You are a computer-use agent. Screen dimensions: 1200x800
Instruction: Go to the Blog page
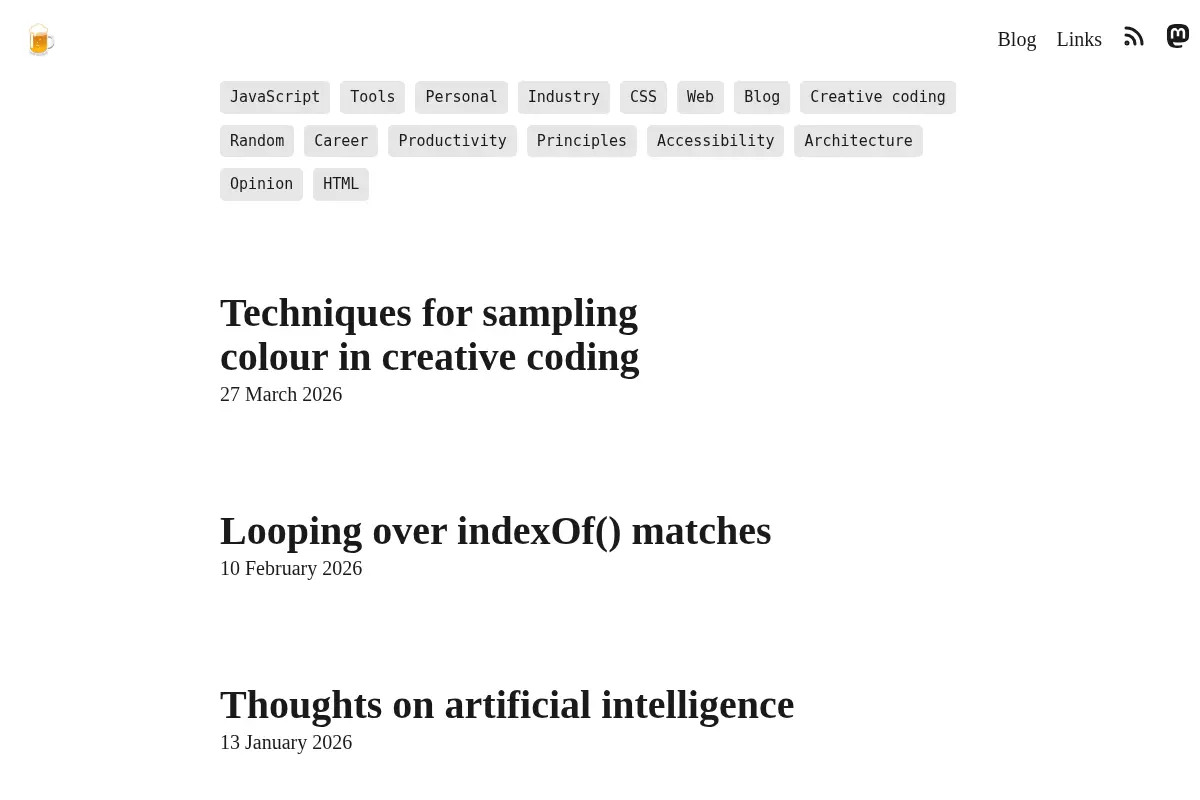point(1017,39)
